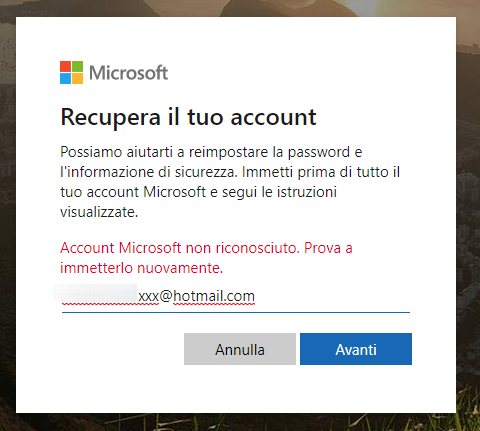The height and width of the screenshot is (431, 480).
Task: Click the Microsoft four-square logo icon
Action: point(71,72)
